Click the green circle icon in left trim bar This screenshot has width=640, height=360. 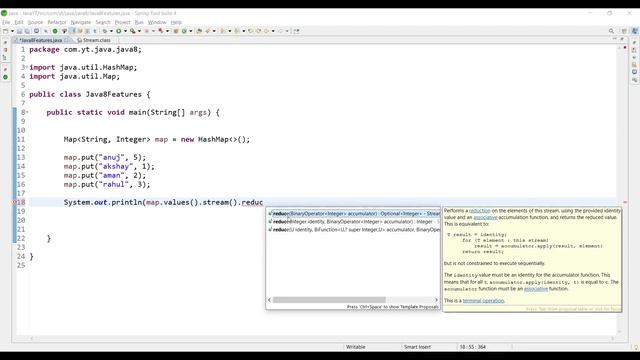point(5,77)
